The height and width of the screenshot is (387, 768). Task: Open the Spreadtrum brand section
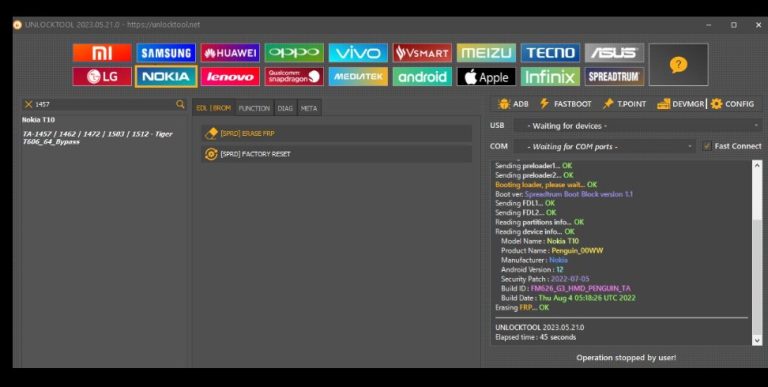614,76
